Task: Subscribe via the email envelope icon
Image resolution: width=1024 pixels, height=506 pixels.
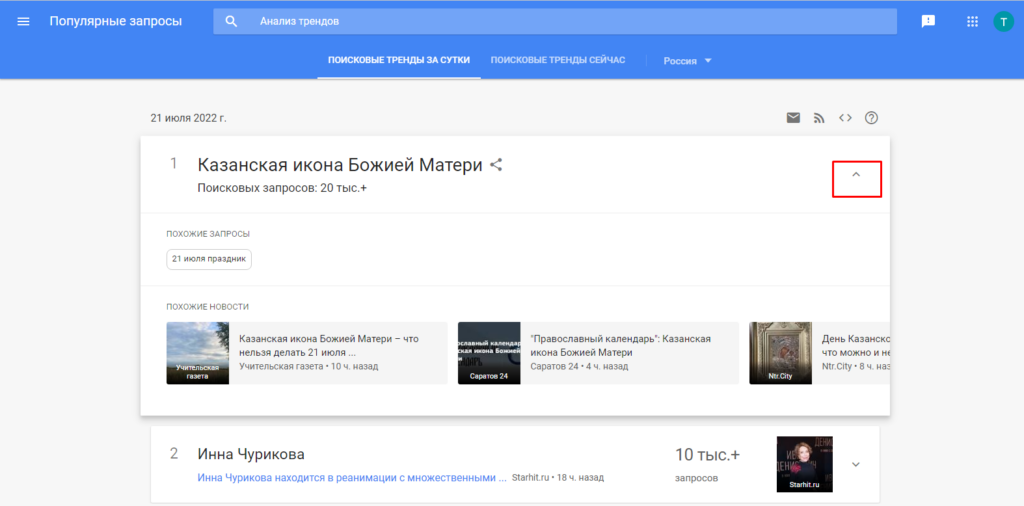Action: [x=793, y=118]
